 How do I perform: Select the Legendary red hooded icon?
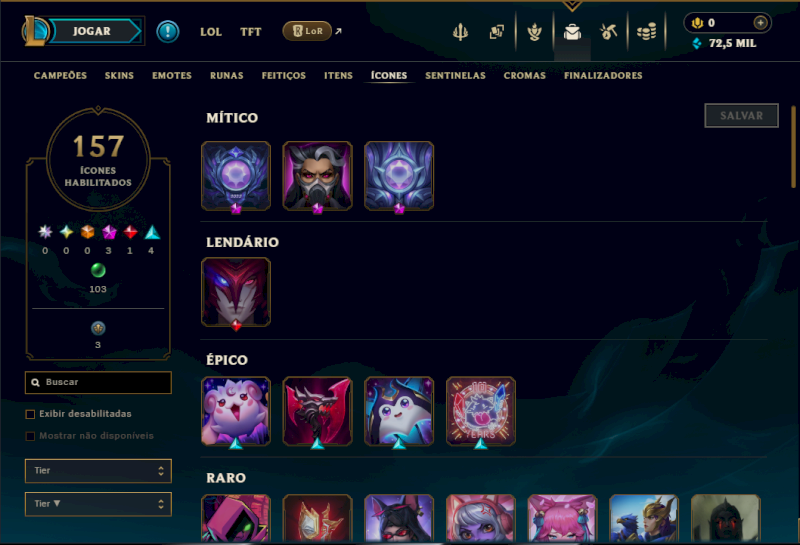(x=236, y=292)
